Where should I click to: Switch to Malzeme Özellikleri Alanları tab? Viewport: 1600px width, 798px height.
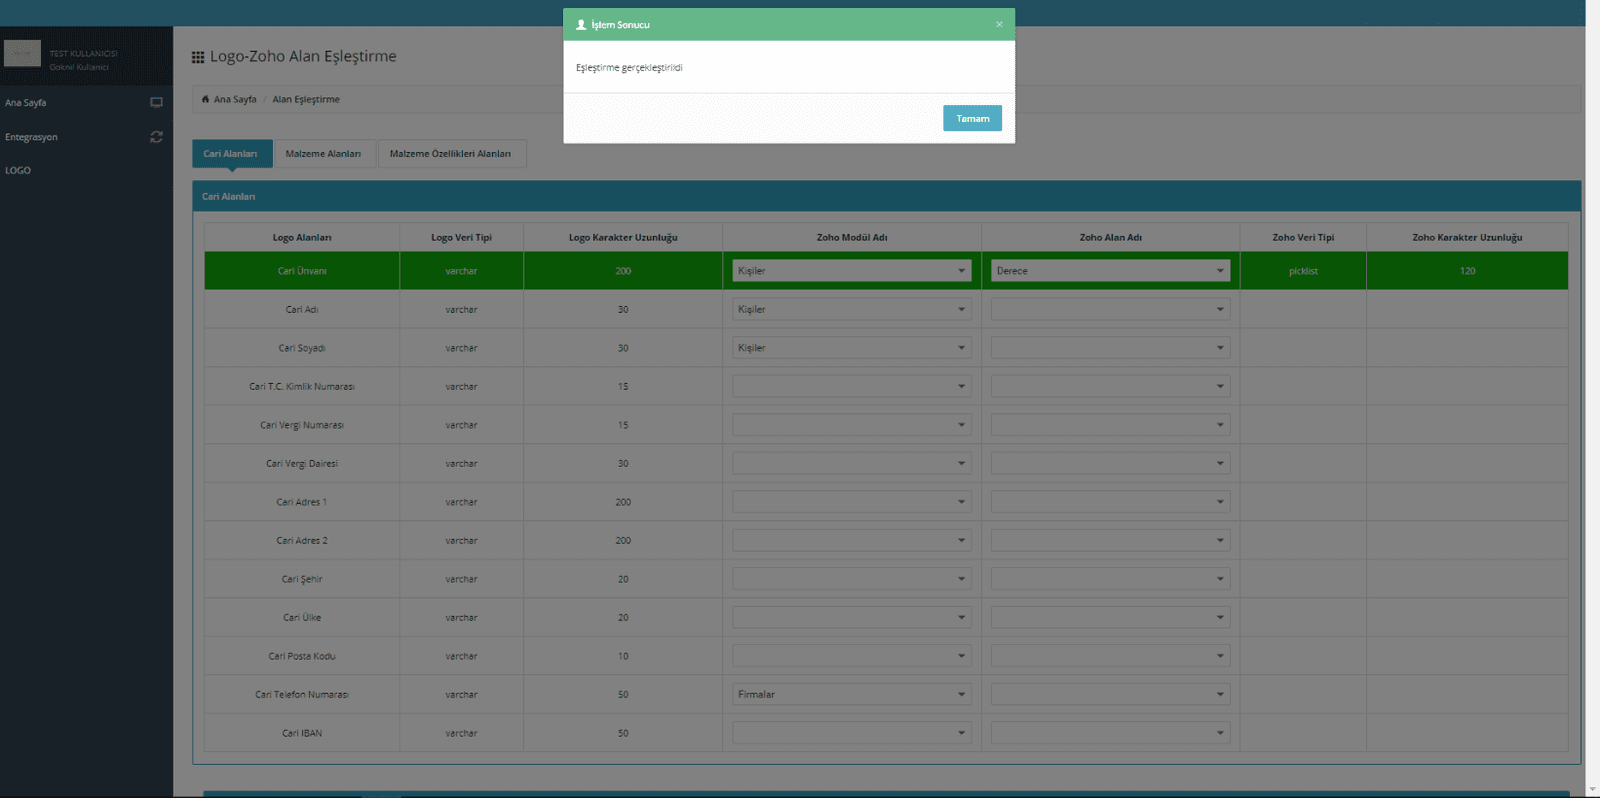pyautogui.click(x=451, y=153)
